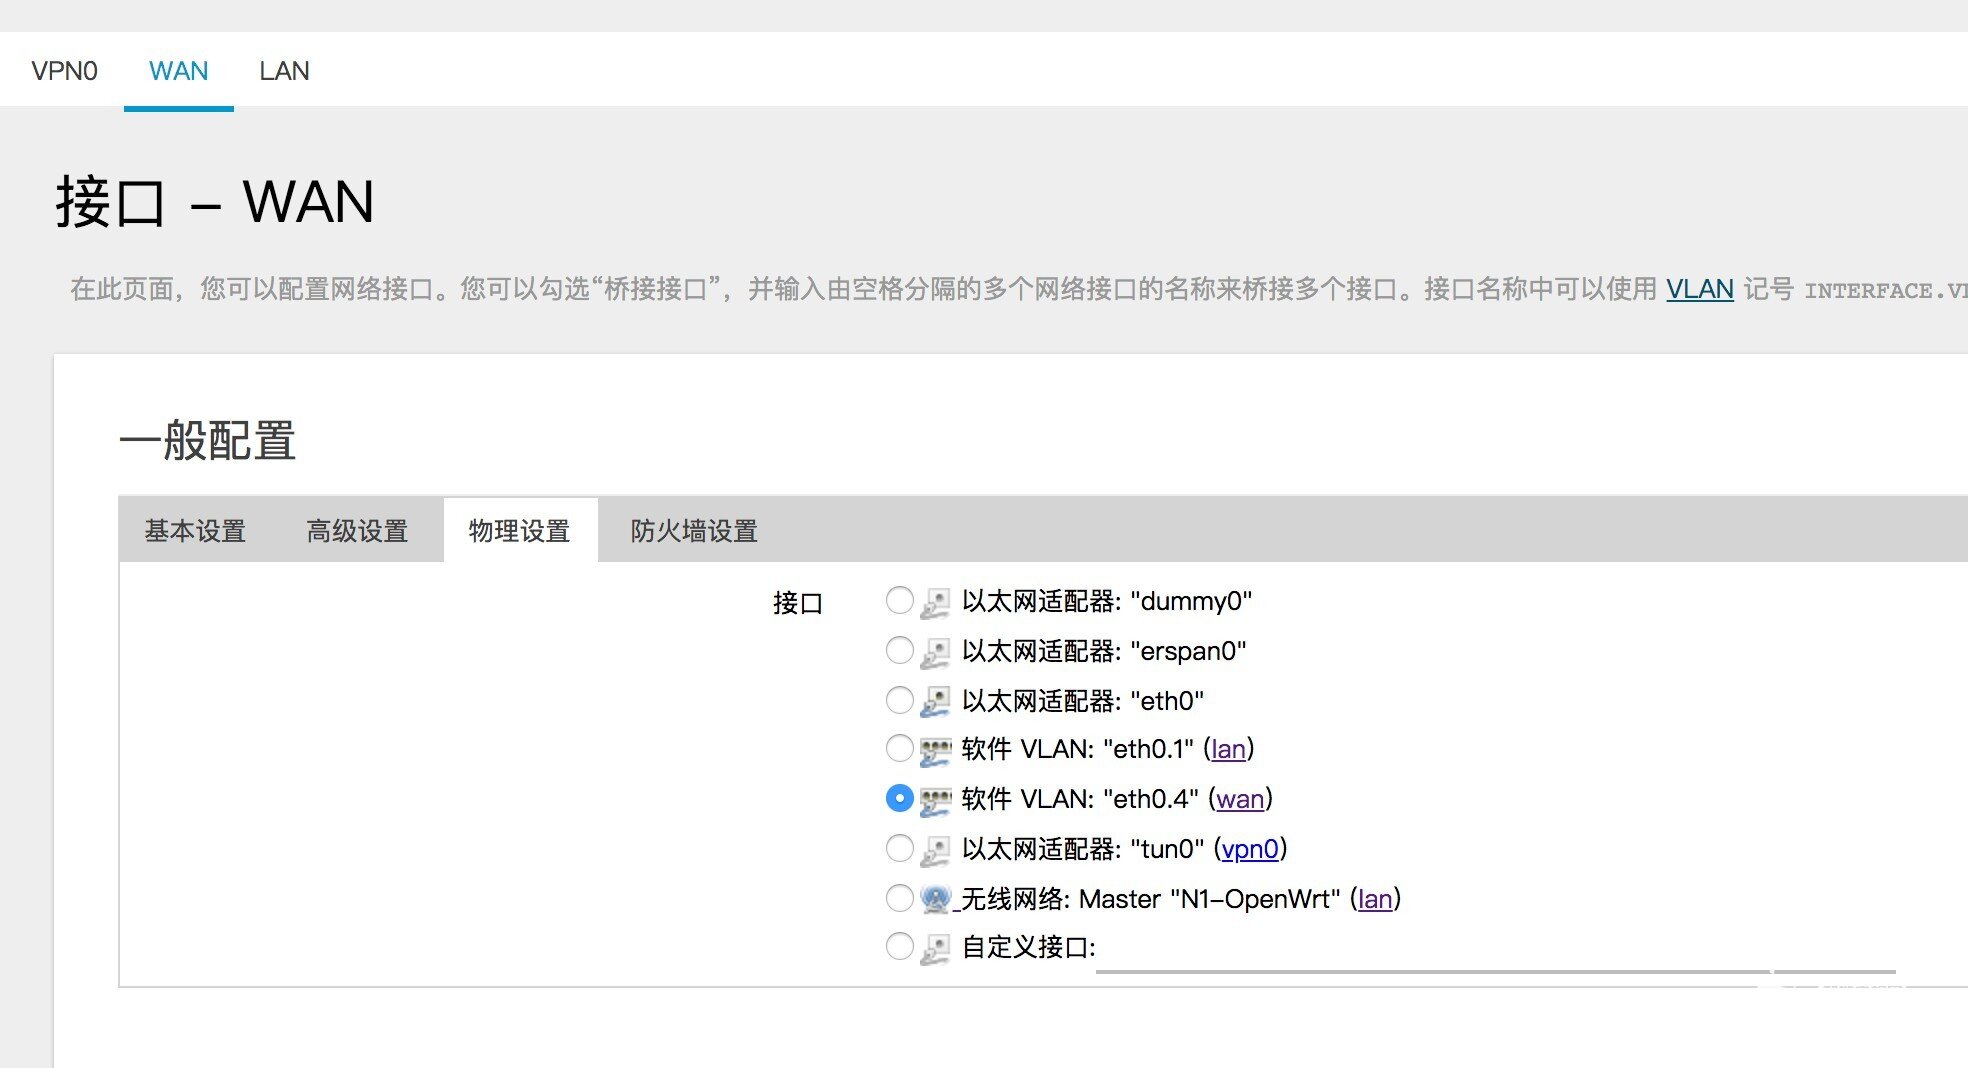Image resolution: width=1968 pixels, height=1068 pixels.
Task: Open the WAN interface tab
Action: coord(179,71)
